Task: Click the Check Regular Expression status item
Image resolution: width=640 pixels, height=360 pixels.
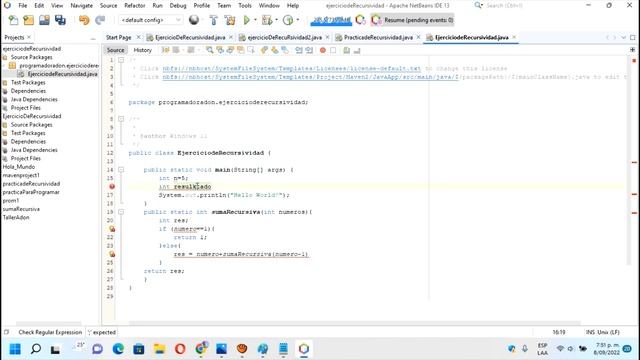Action: (x=50, y=332)
